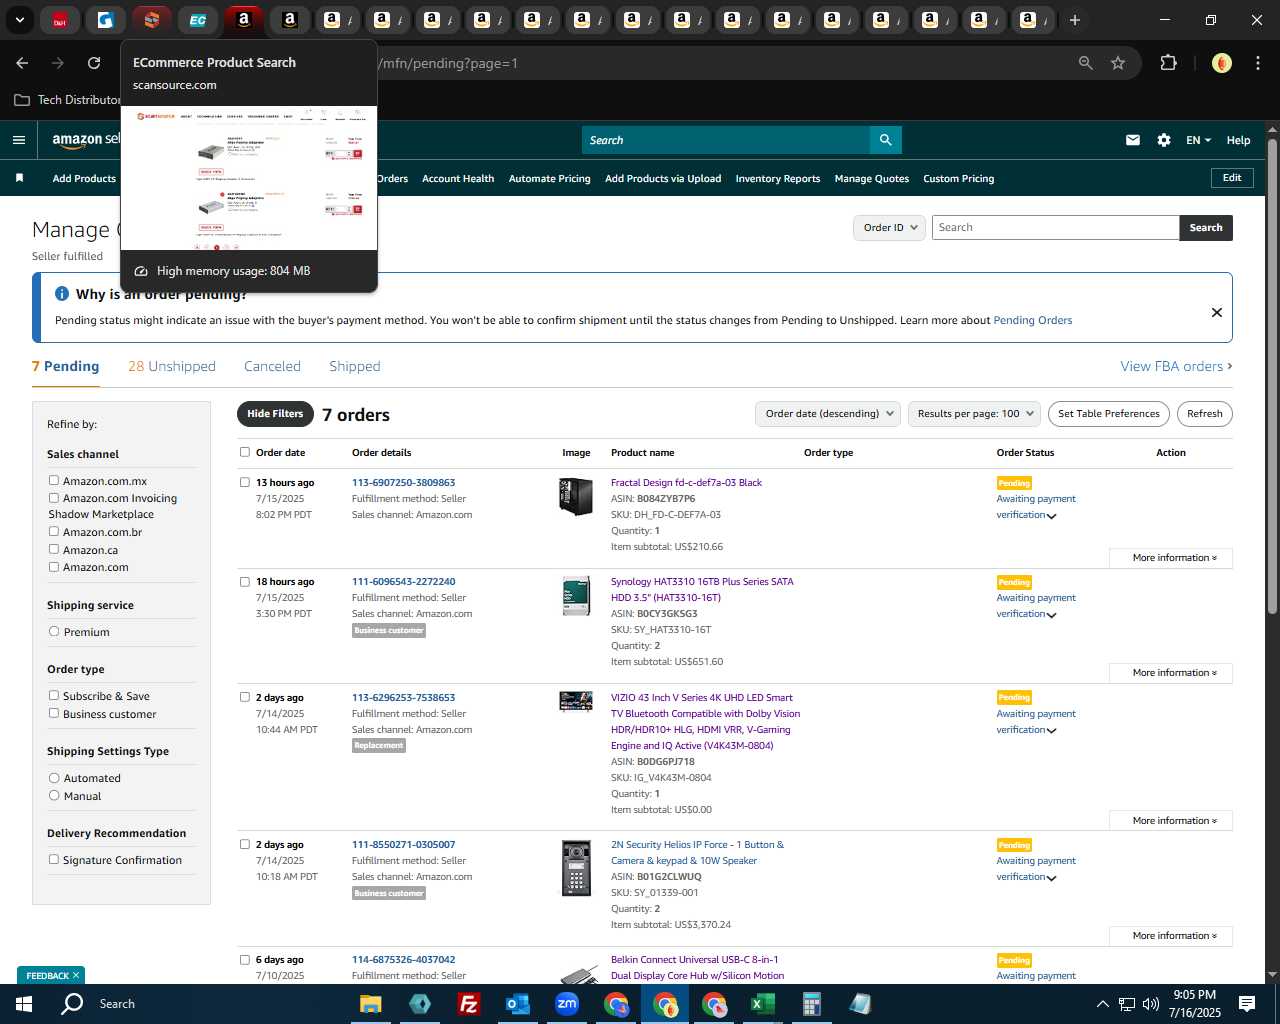The width and height of the screenshot is (1280, 1024).
Task: Open the View FBA orders link
Action: click(x=1176, y=366)
